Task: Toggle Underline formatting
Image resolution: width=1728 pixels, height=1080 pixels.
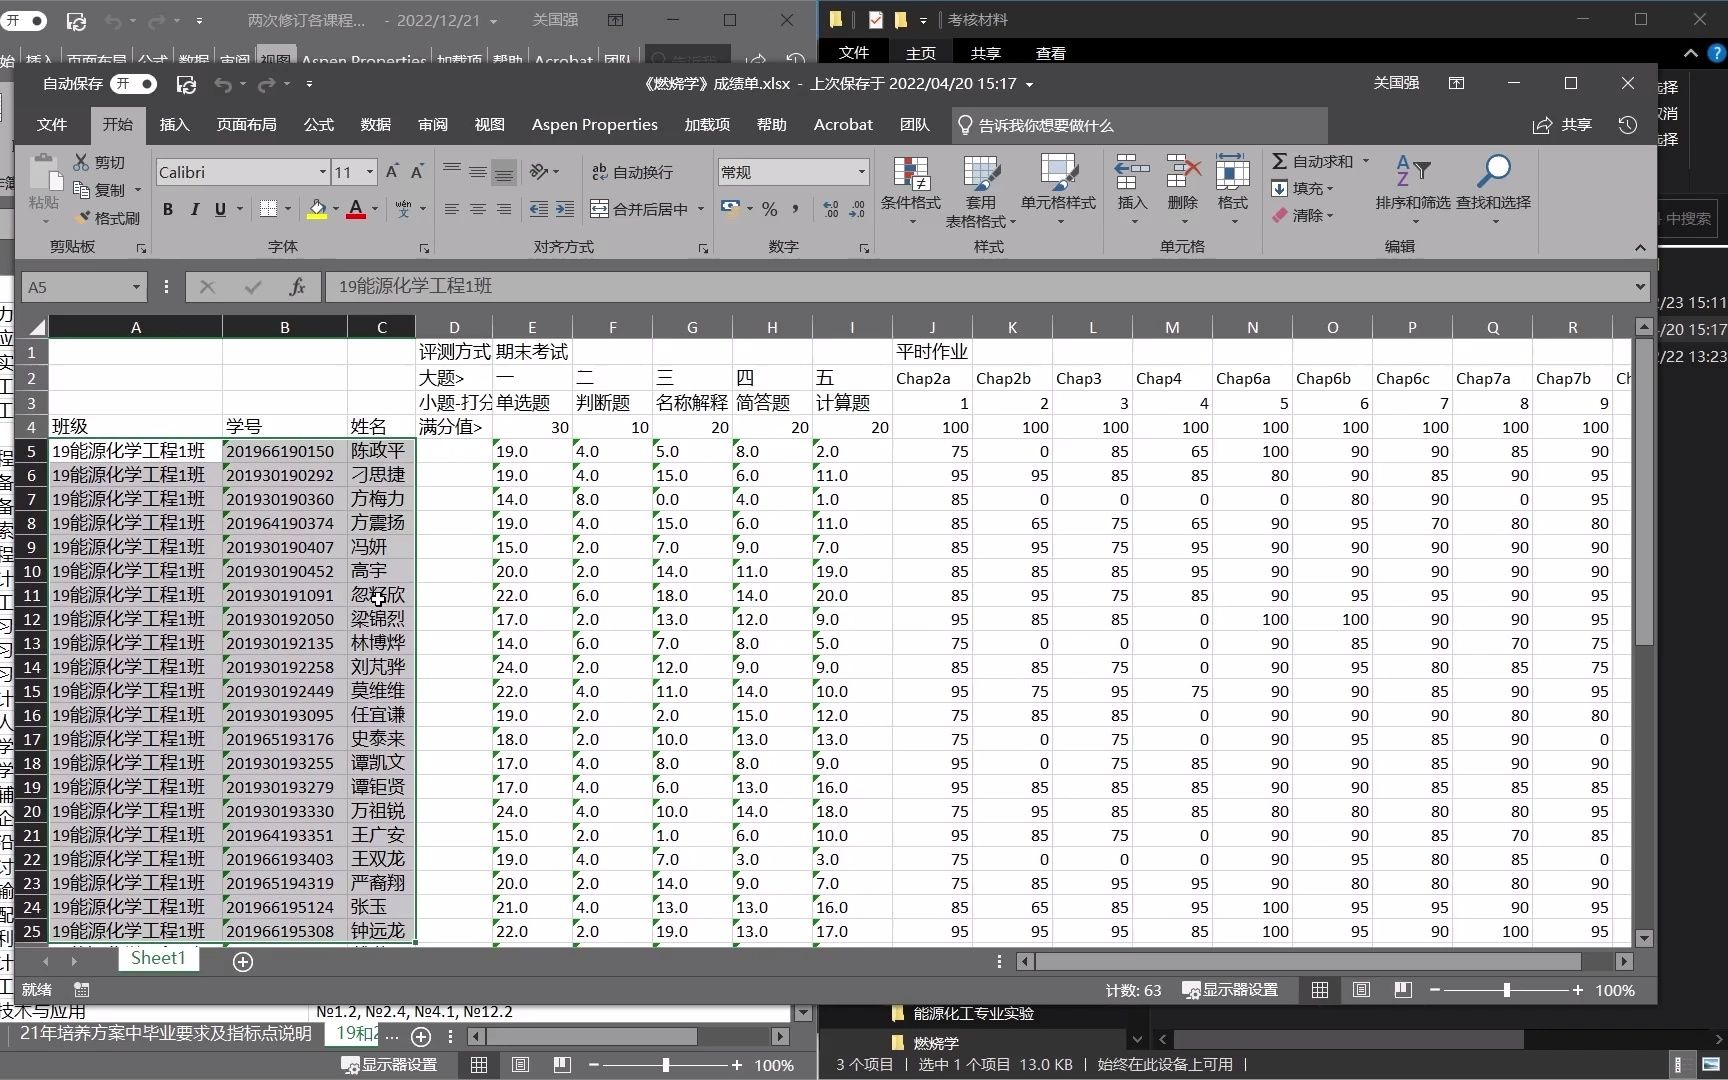Action: (x=220, y=209)
